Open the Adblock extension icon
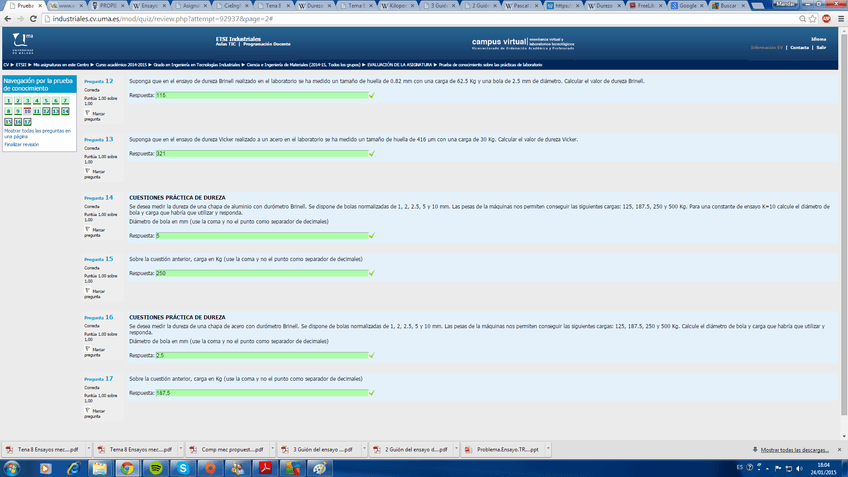848x477 pixels. point(826,18)
